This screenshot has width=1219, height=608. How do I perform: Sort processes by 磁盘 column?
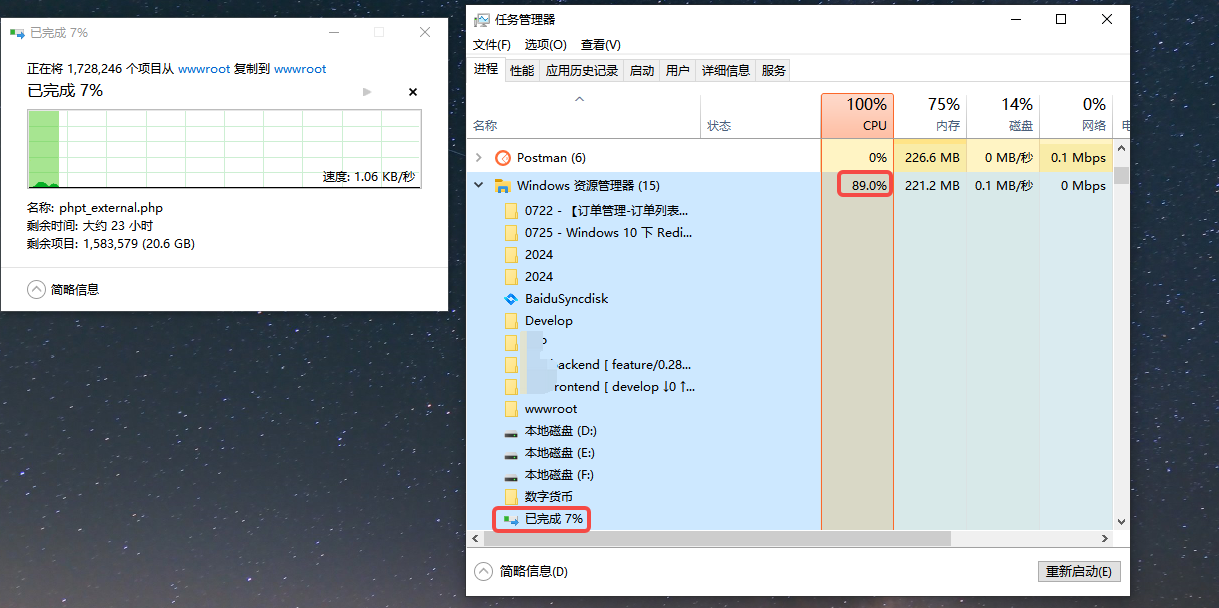(1002, 116)
